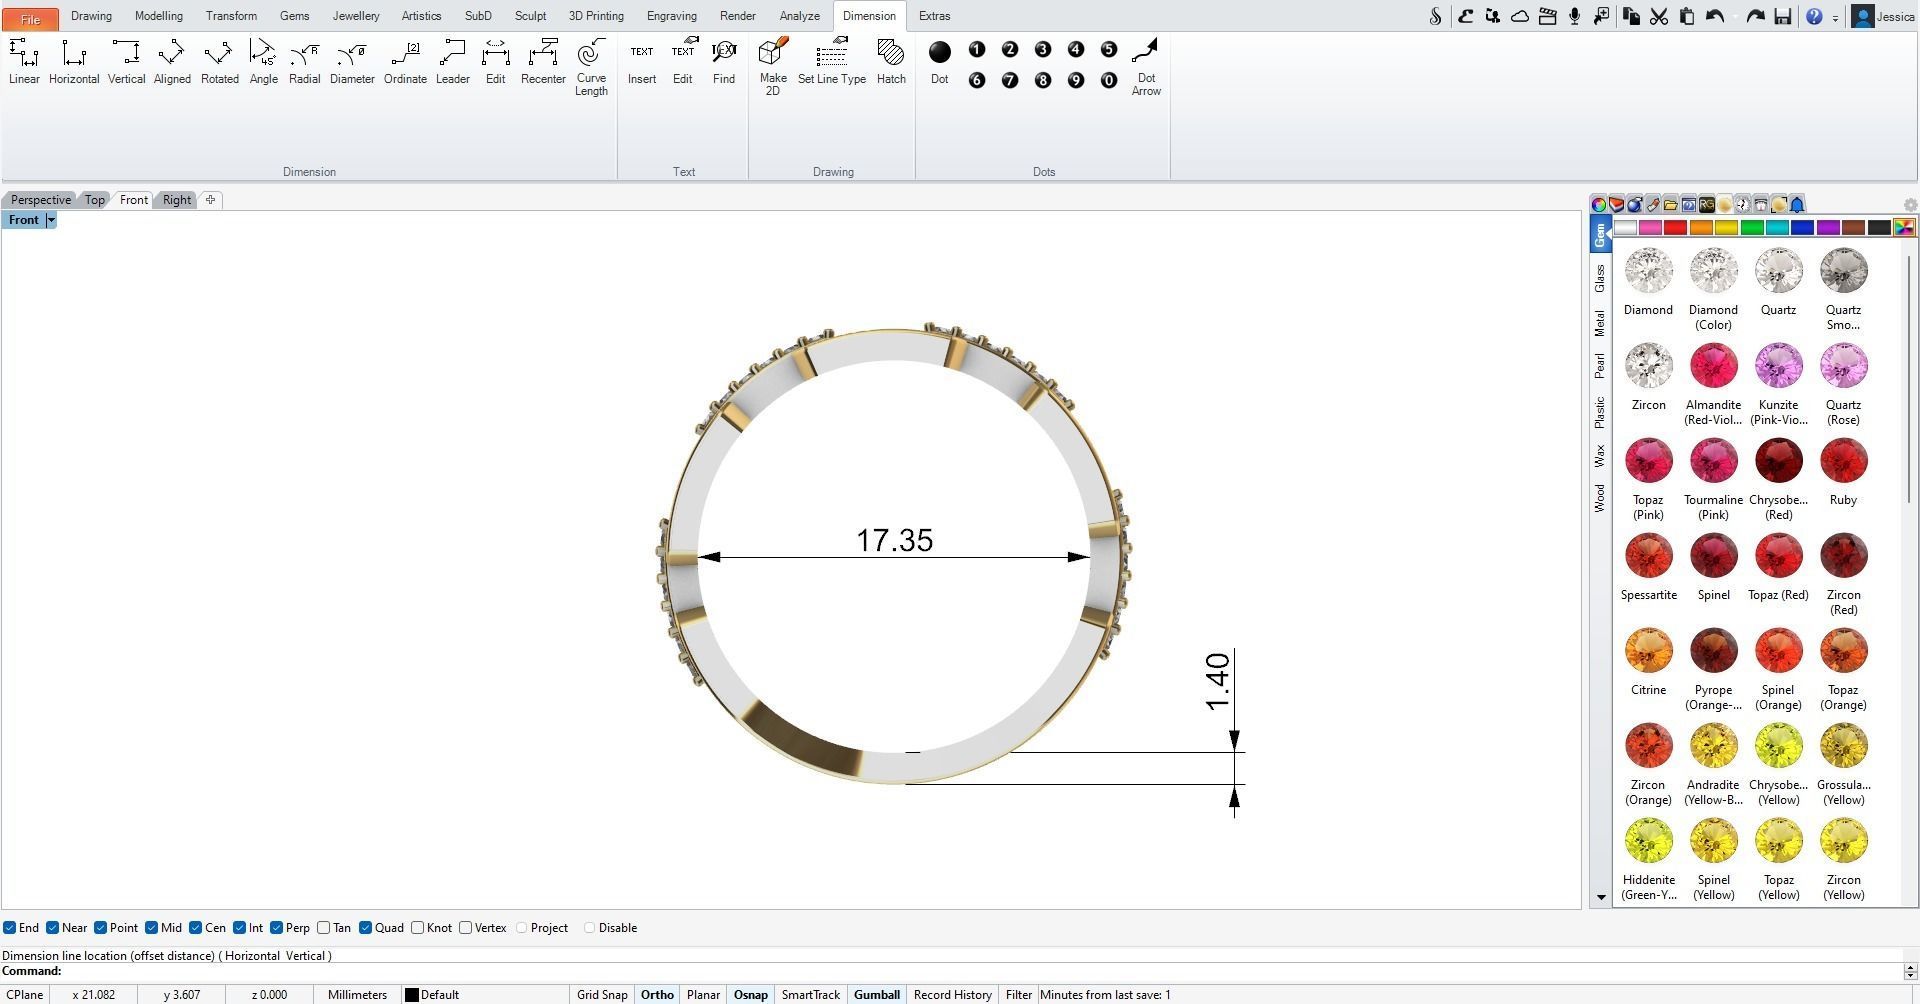Click the Horizontal command option

251,955
